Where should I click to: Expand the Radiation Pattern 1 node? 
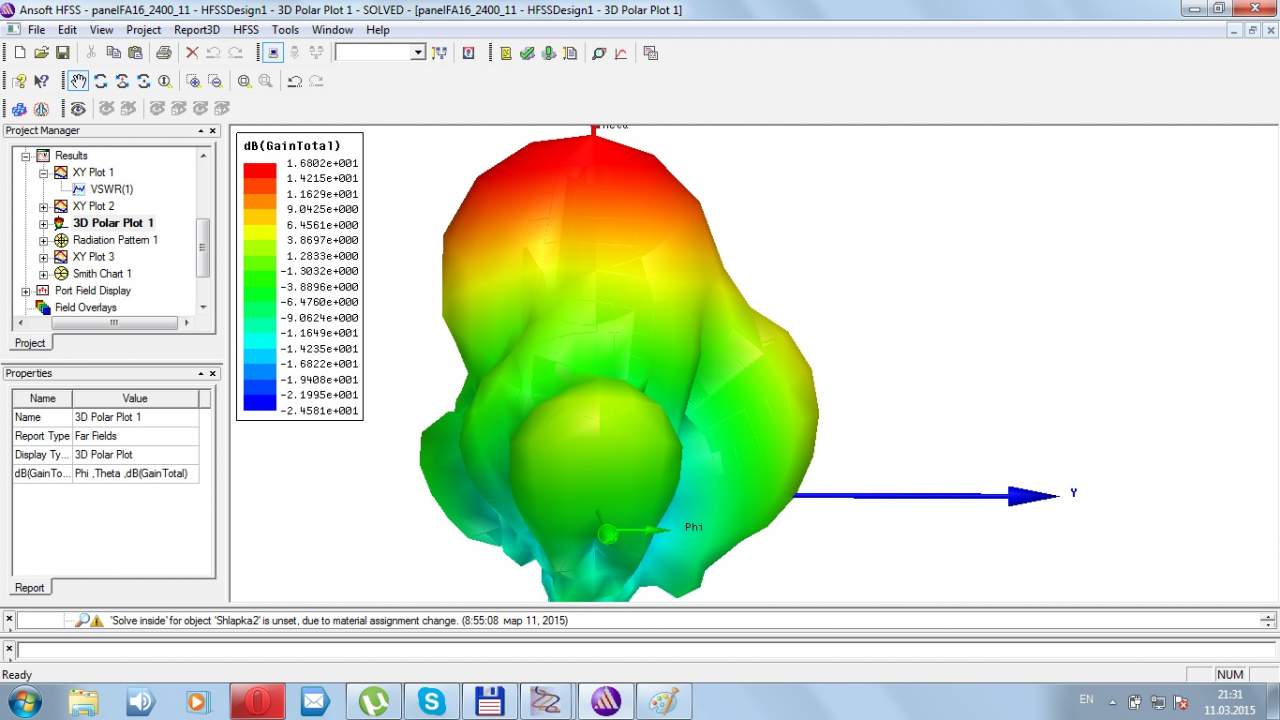point(44,240)
